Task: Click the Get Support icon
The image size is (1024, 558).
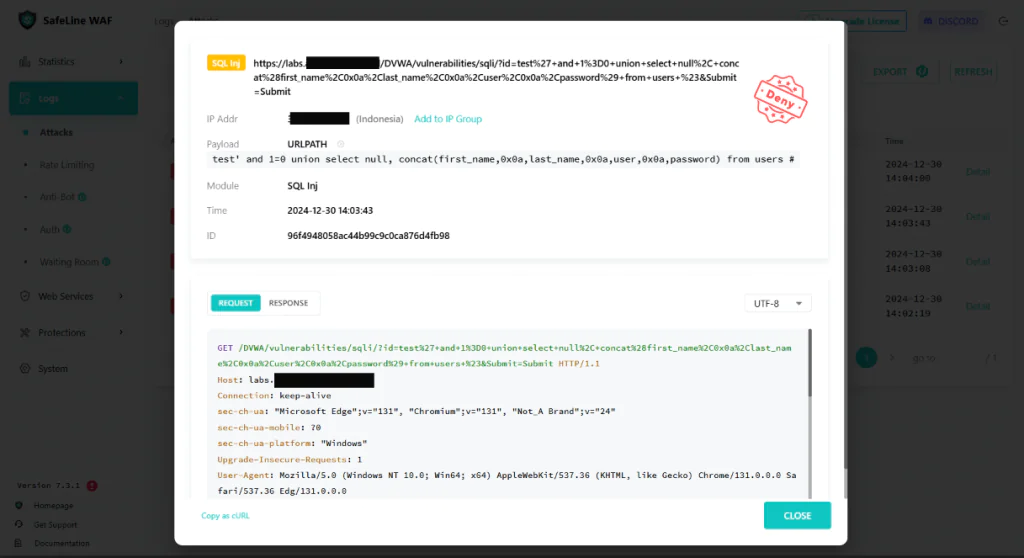Action: point(19,524)
